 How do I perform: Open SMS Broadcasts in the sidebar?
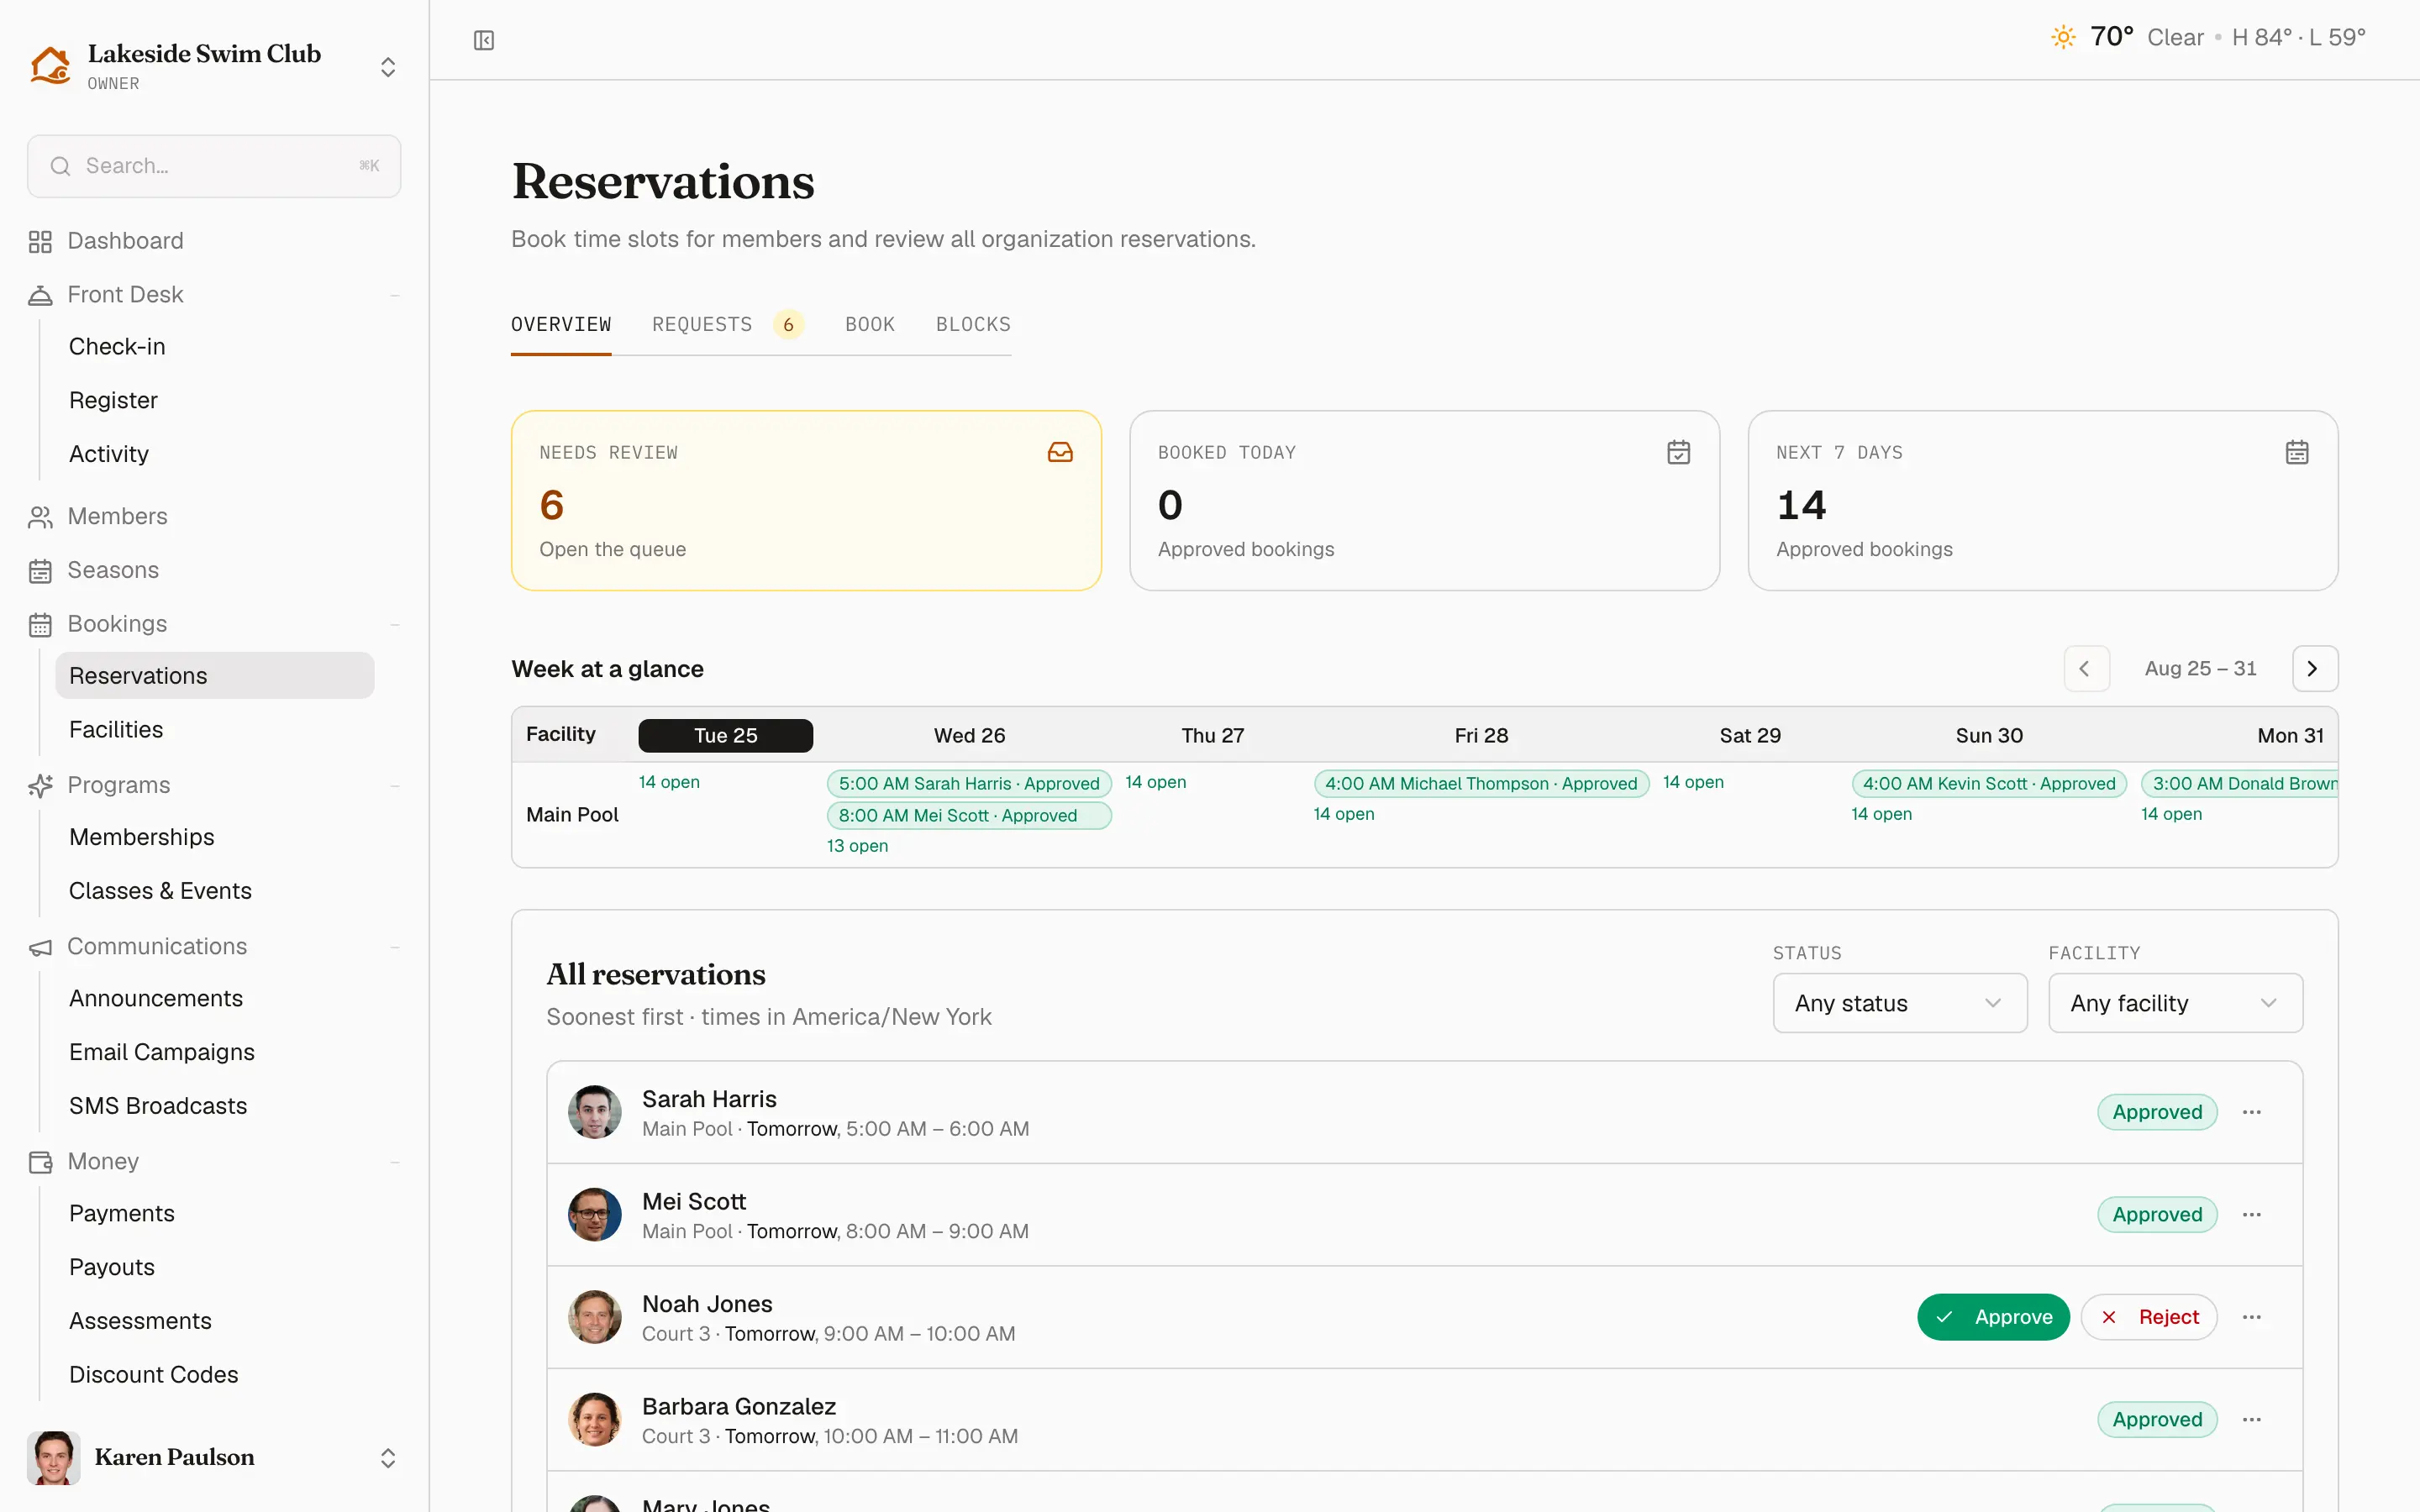click(x=158, y=1106)
